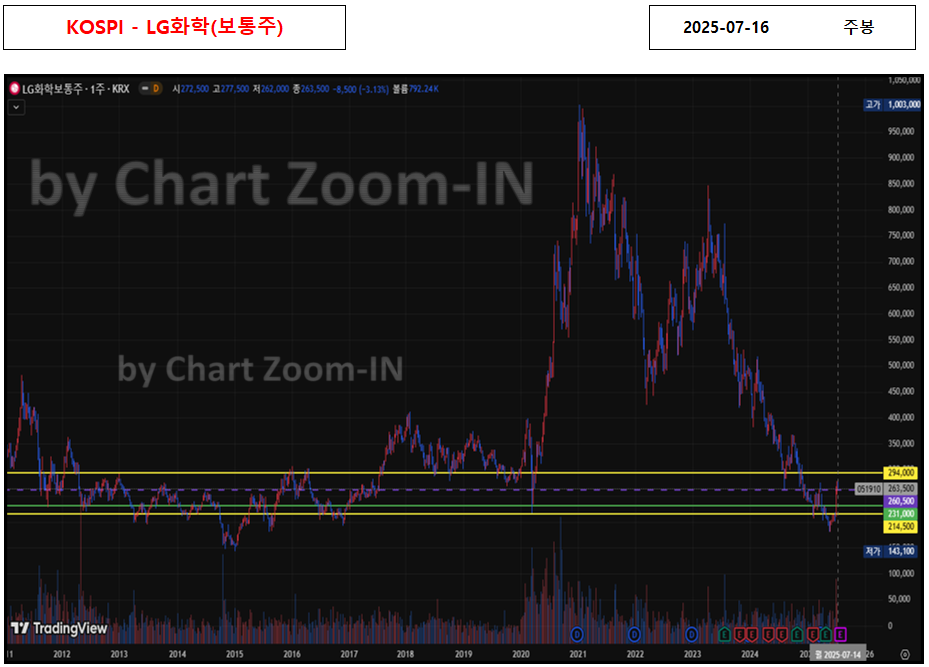This screenshot has height=667, width=929.
Task: Click the 2025-07-16 date in header
Action: pyautogui.click(x=726, y=27)
